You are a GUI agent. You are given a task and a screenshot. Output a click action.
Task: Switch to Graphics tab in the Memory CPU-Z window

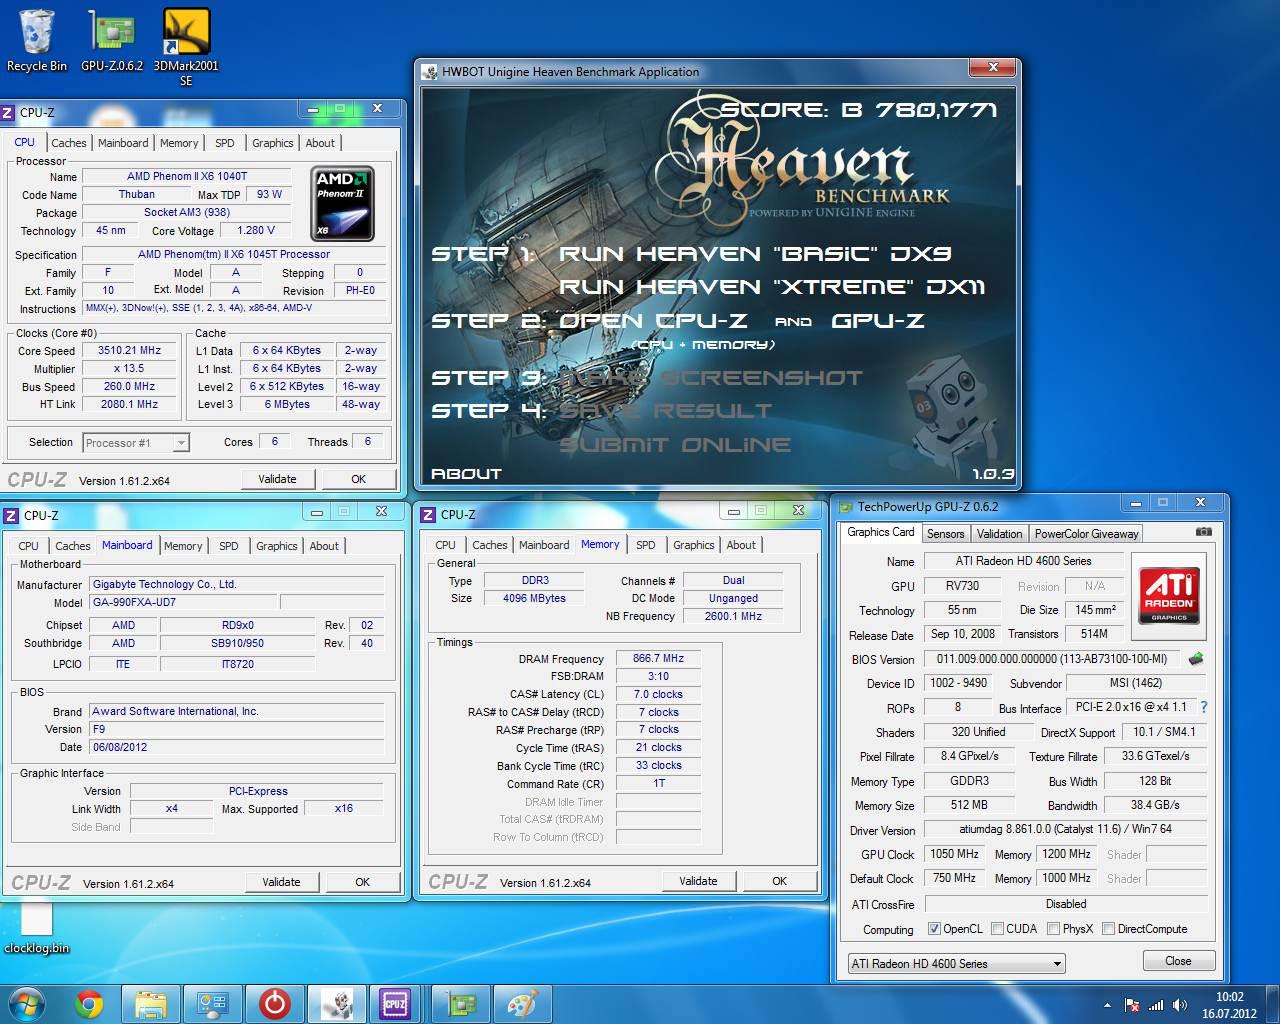tap(693, 545)
